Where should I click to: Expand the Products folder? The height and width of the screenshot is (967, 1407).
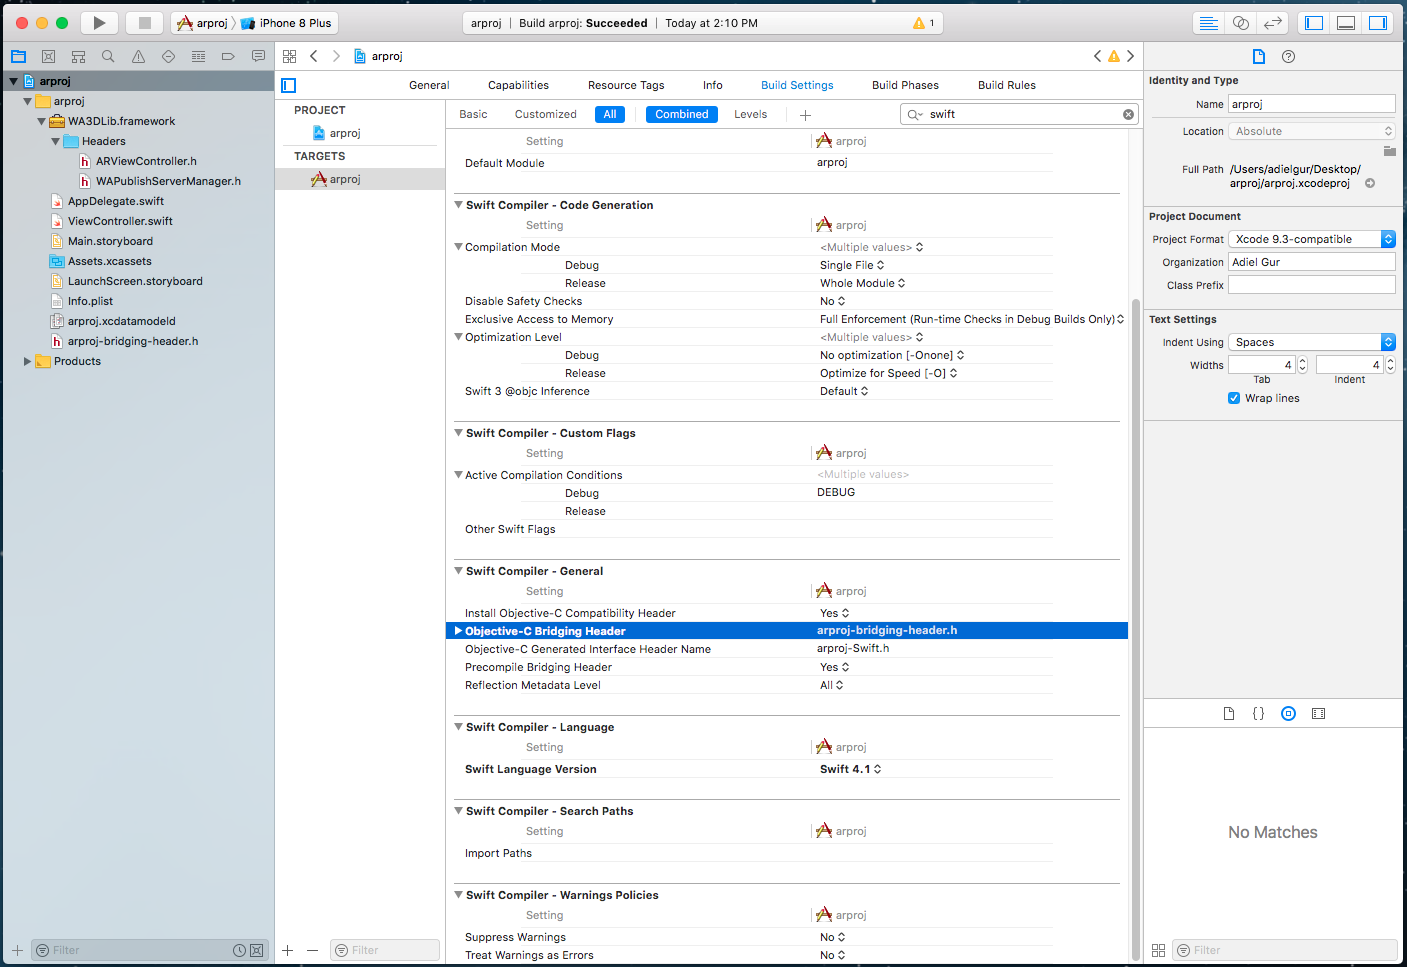(28, 362)
